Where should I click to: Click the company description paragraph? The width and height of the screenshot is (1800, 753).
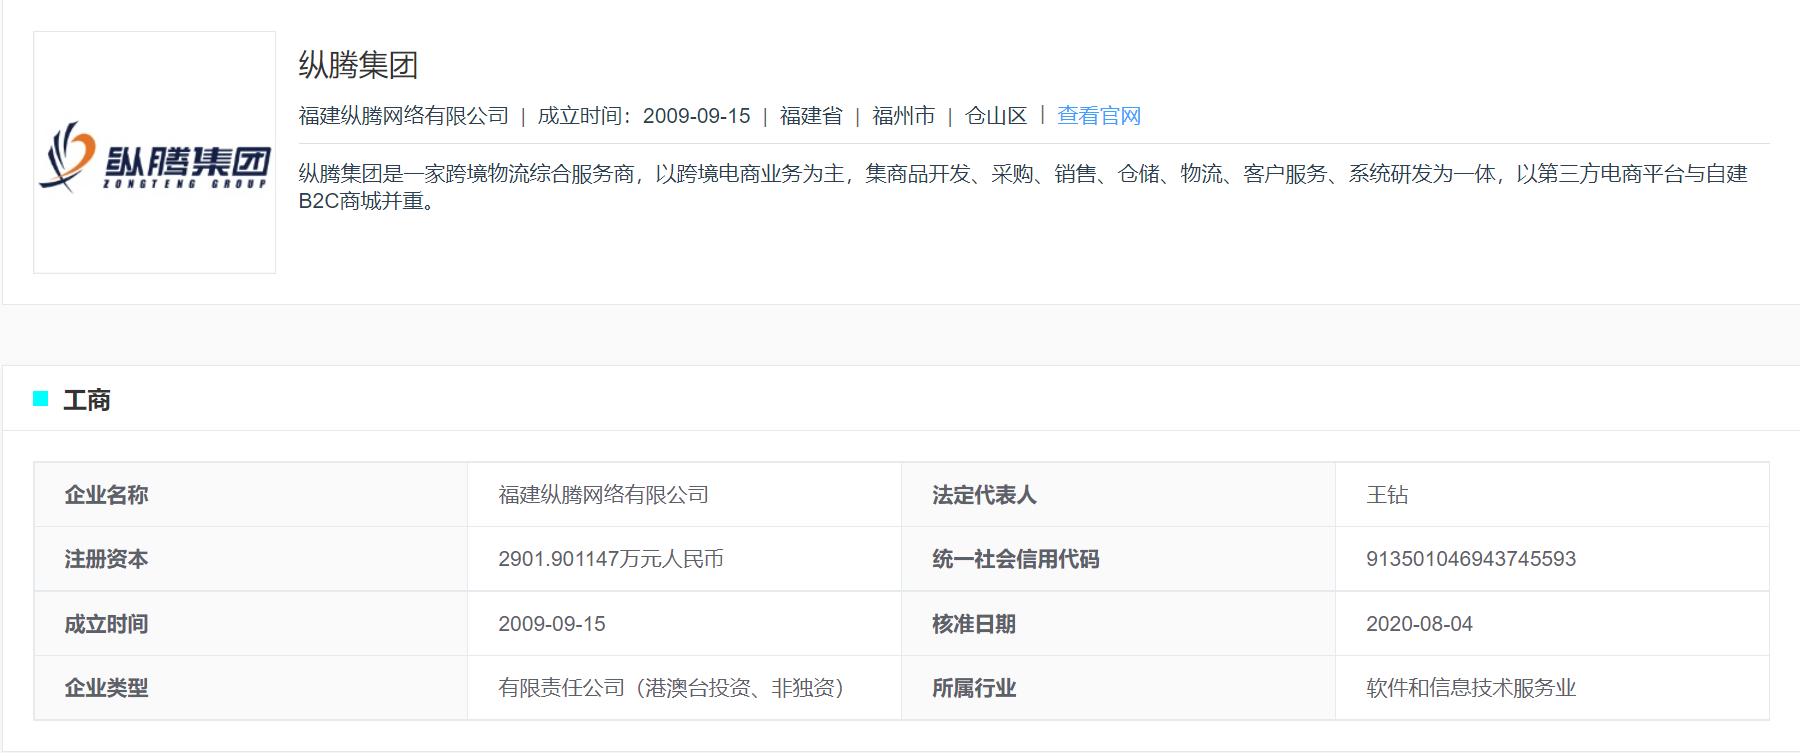tap(1022, 187)
